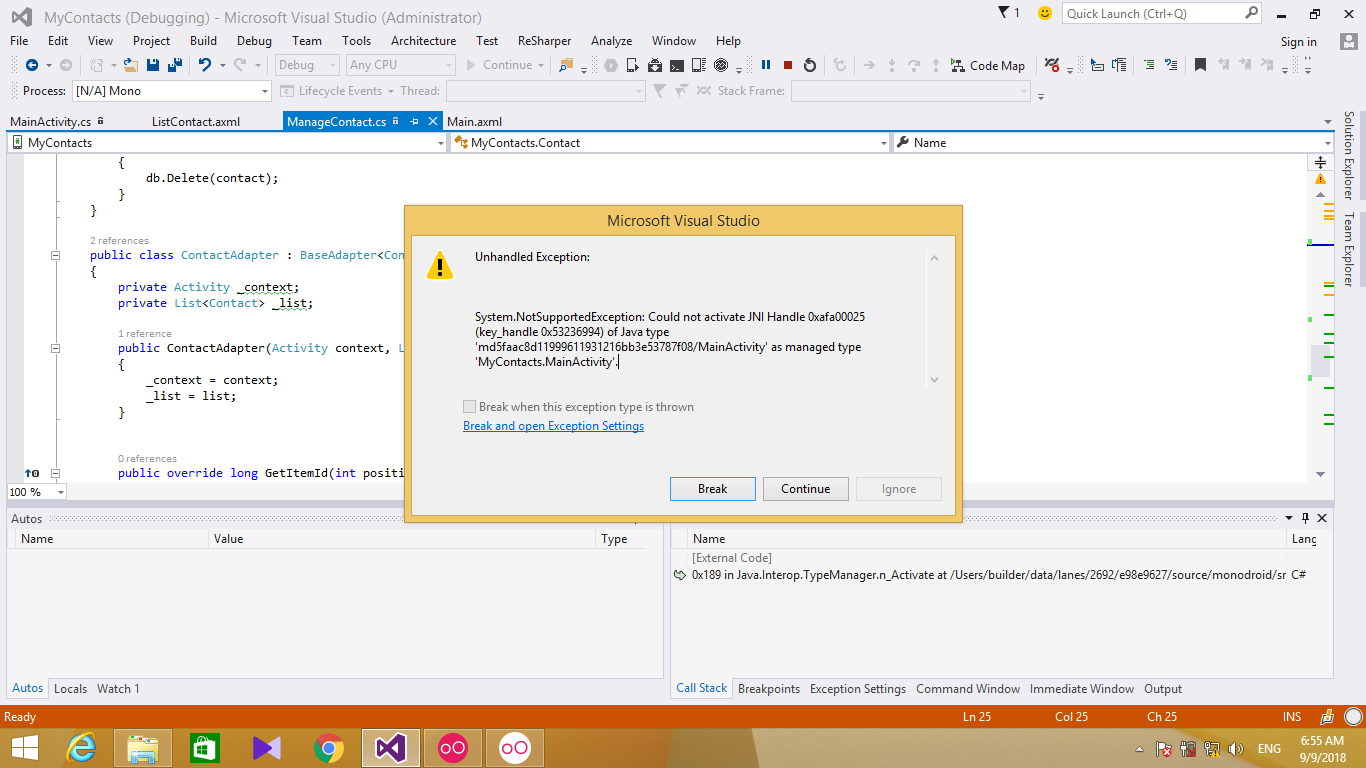Open the MyContacts.Contact type dropdown
Viewport: 1366px width, 768px height.
(883, 143)
